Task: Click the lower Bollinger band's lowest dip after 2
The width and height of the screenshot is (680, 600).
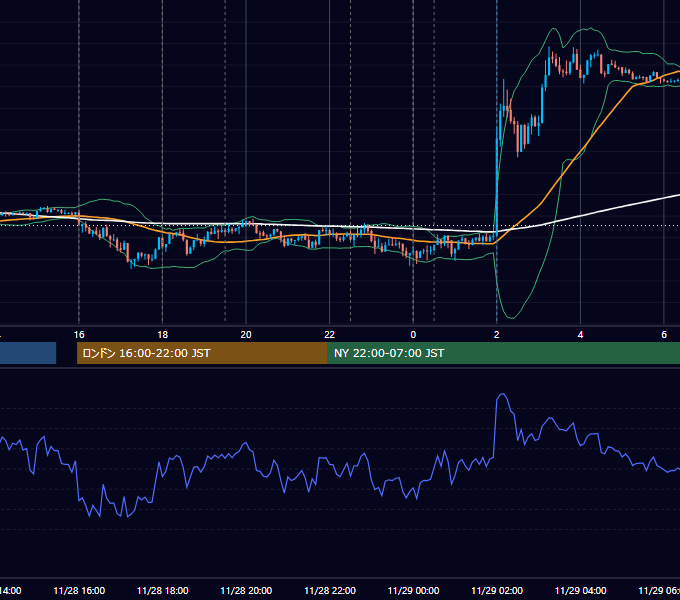Action: tap(511, 317)
